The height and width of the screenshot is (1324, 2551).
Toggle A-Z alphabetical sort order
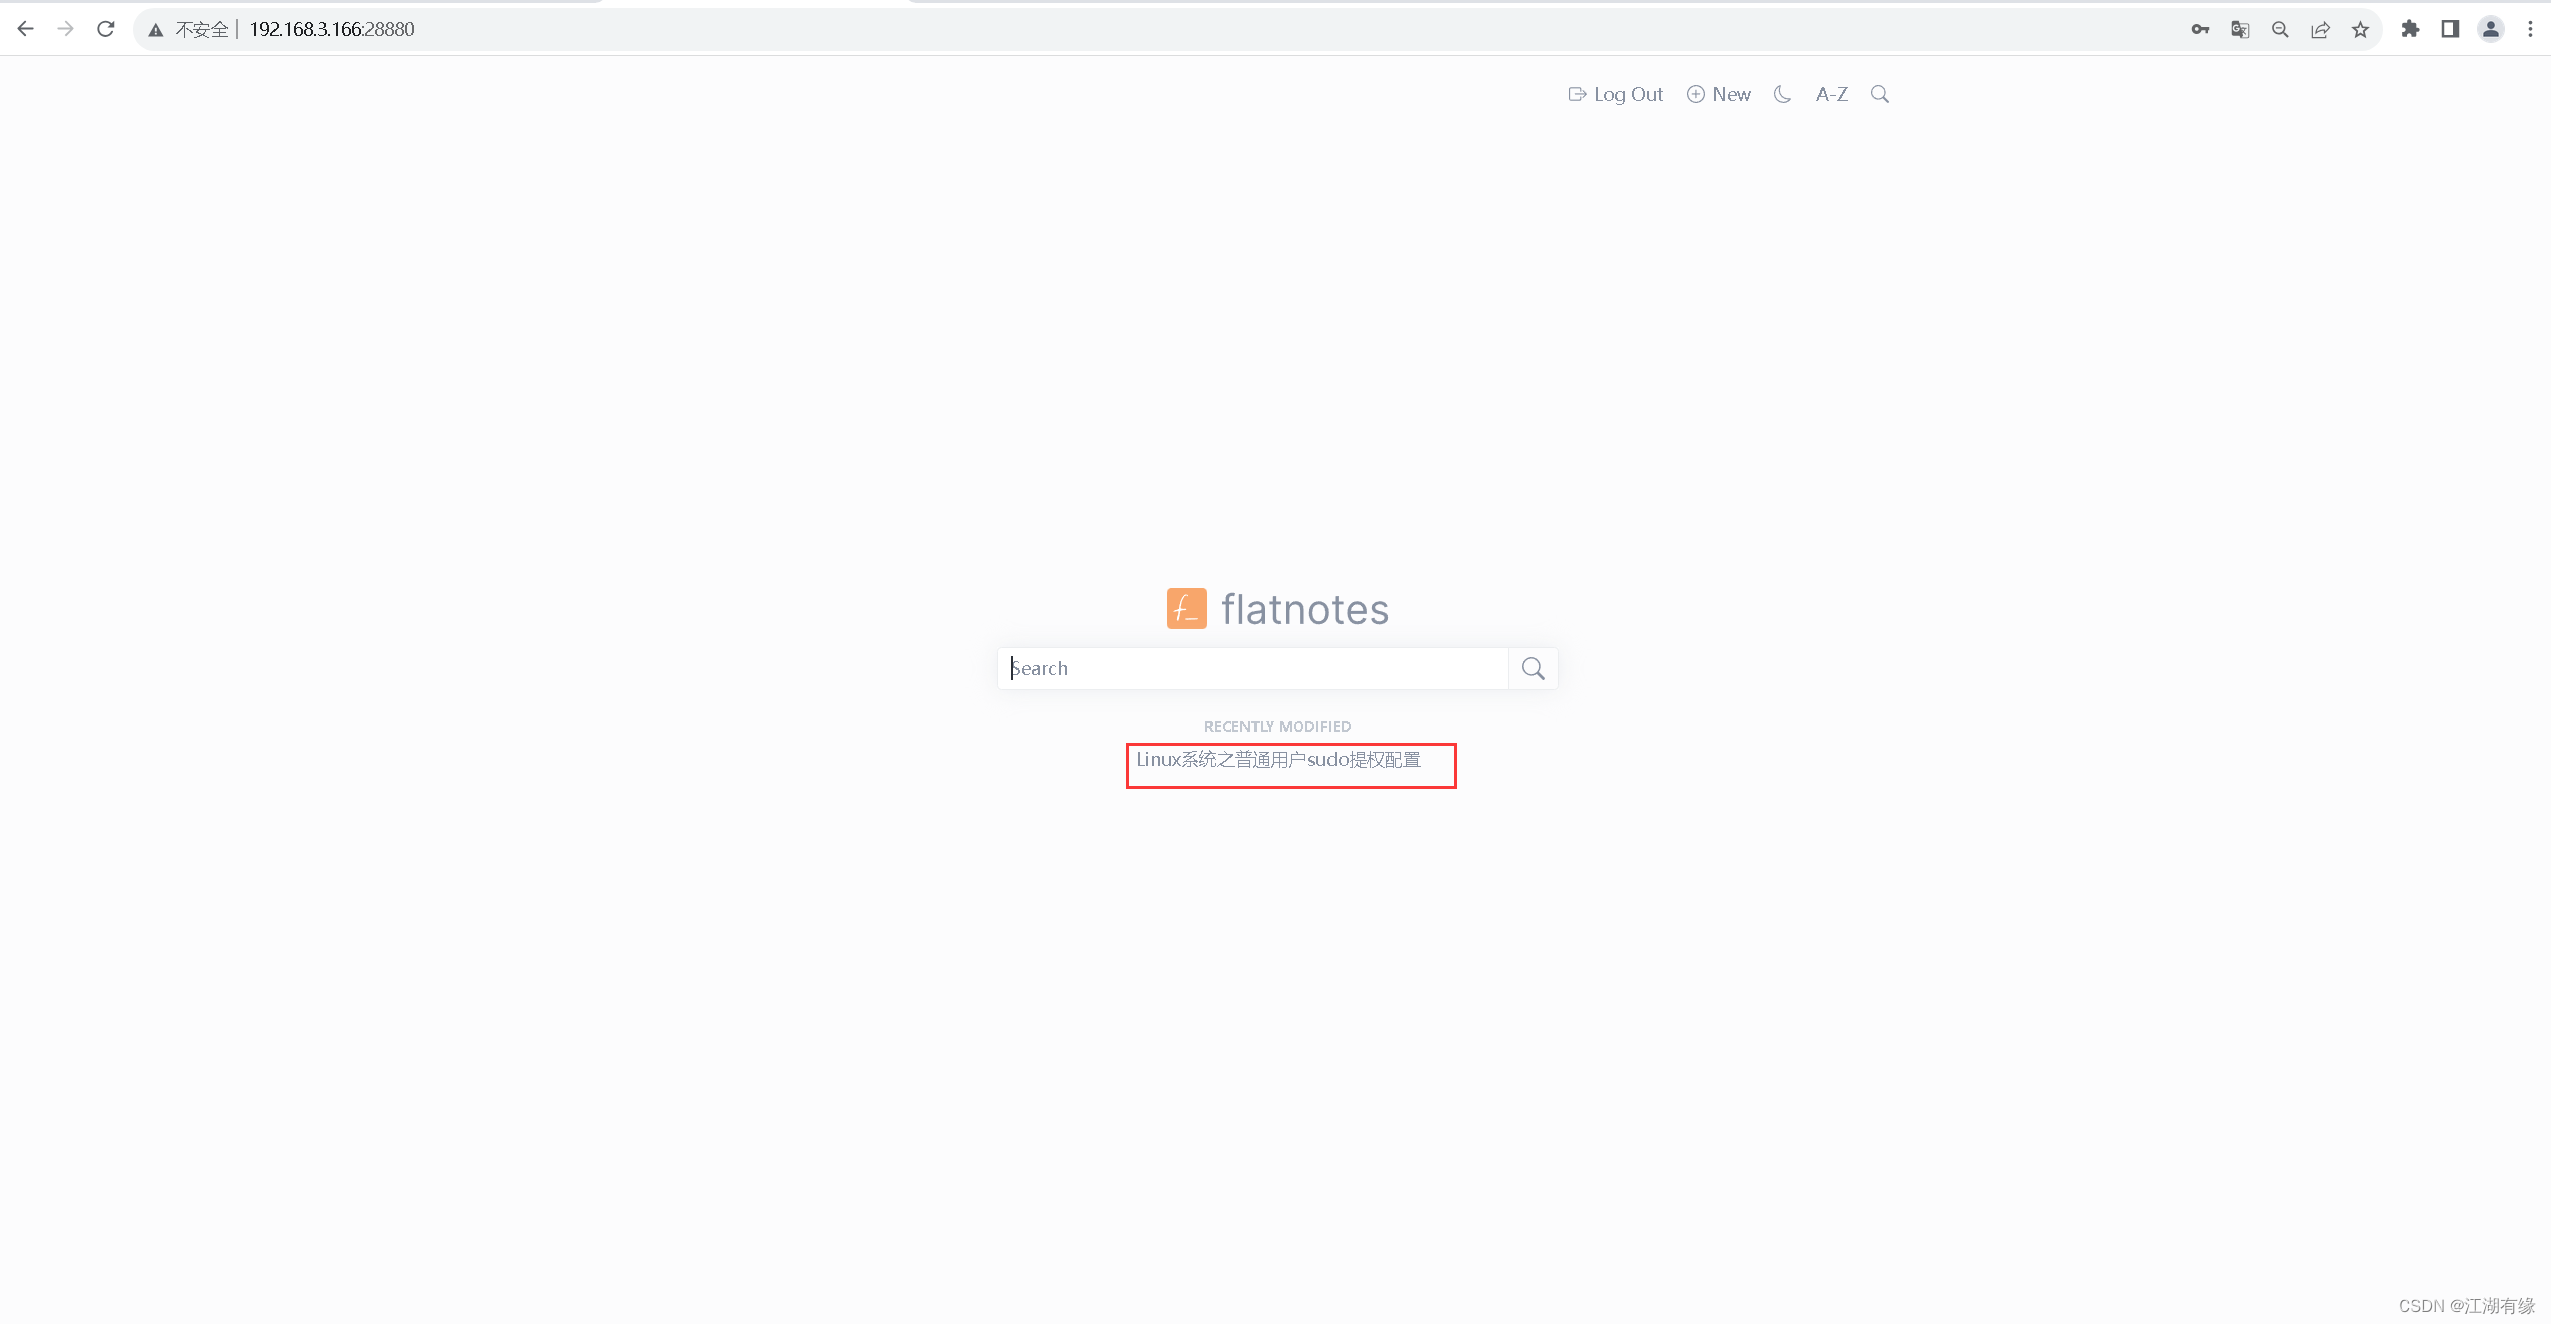point(1831,94)
